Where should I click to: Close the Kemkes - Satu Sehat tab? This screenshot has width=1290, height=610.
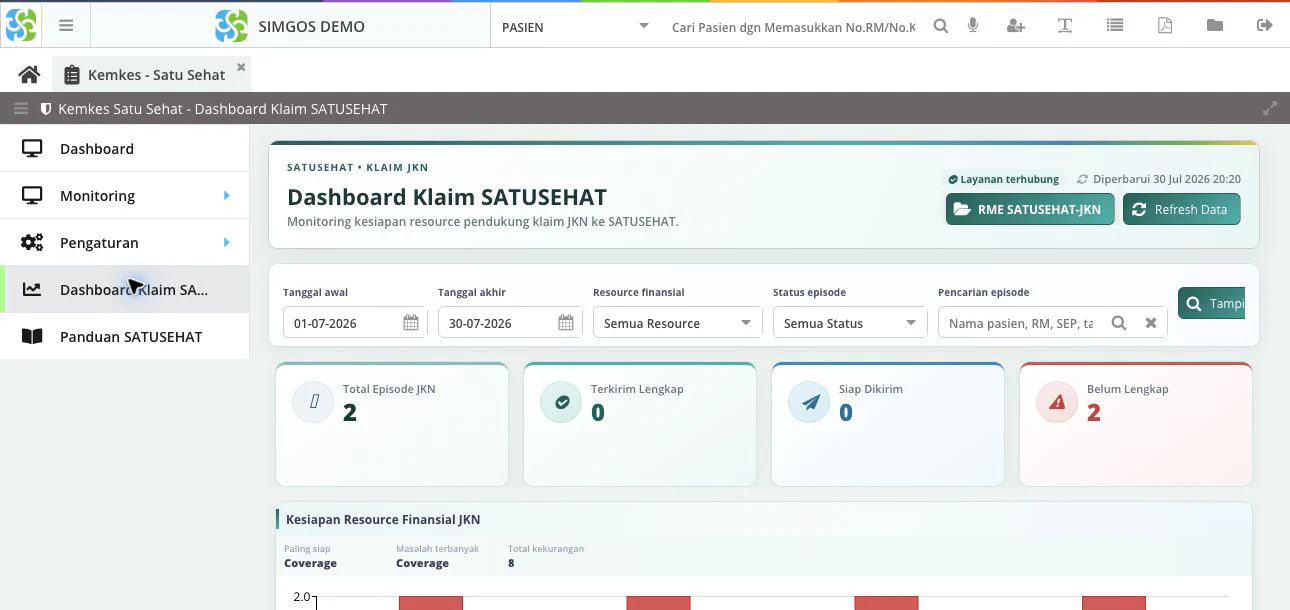coord(241,68)
